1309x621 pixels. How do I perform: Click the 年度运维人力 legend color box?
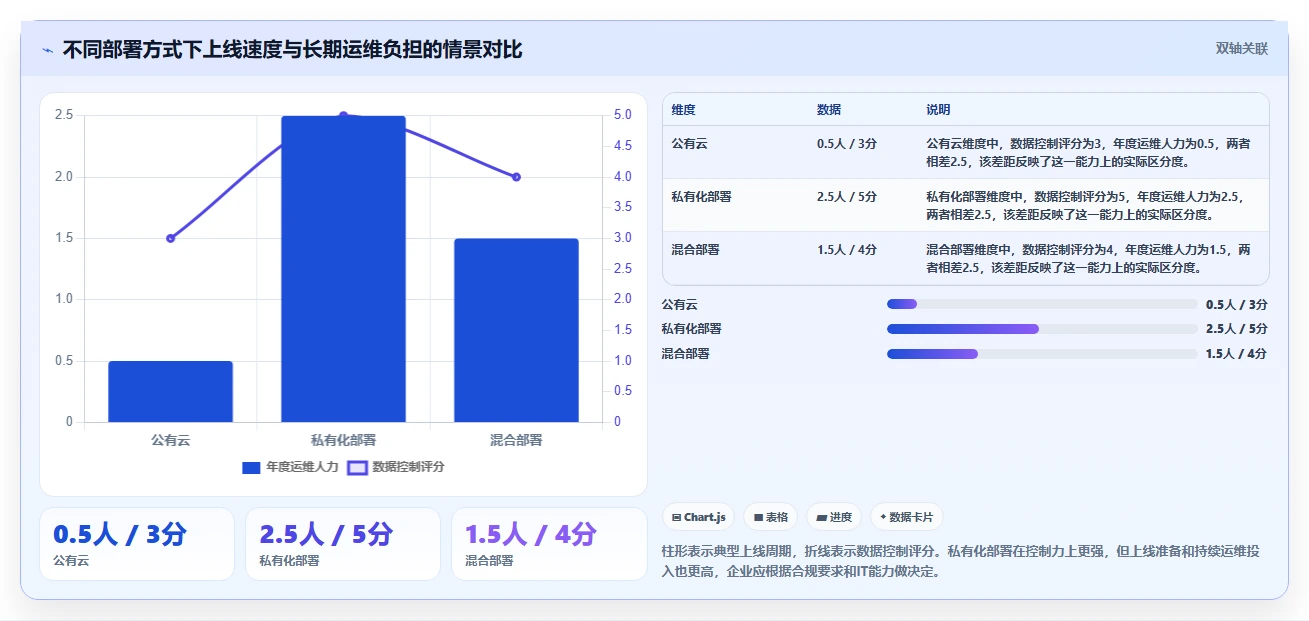(x=251, y=467)
